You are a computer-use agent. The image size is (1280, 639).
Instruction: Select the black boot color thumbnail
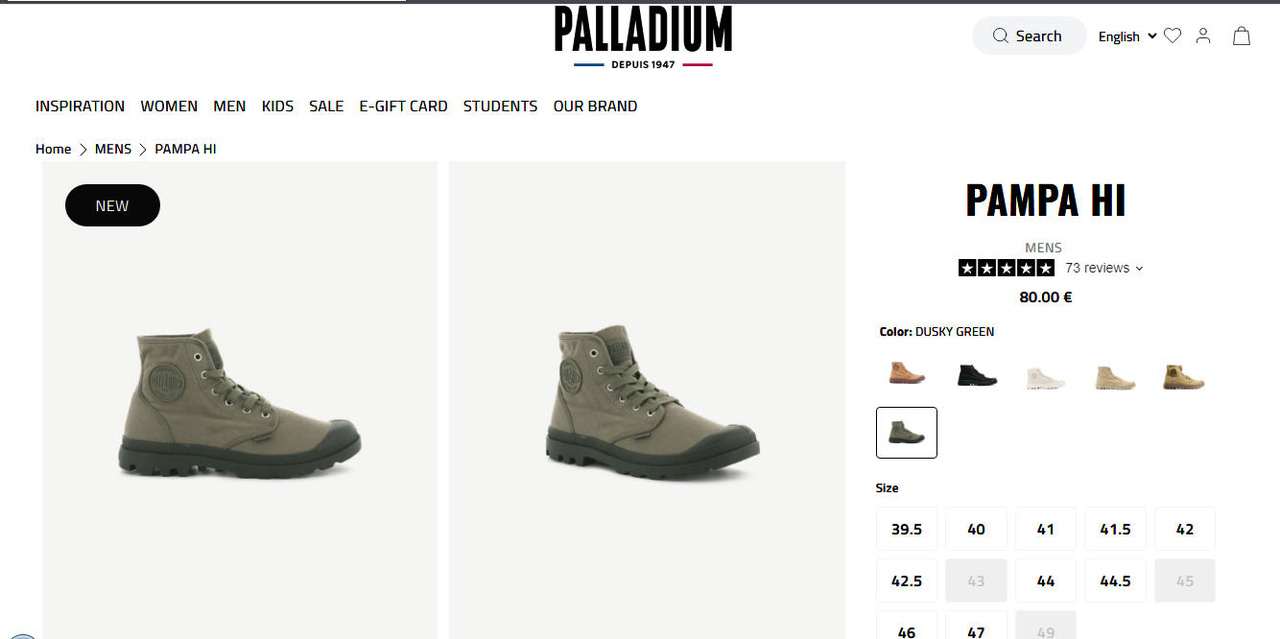coord(977,375)
